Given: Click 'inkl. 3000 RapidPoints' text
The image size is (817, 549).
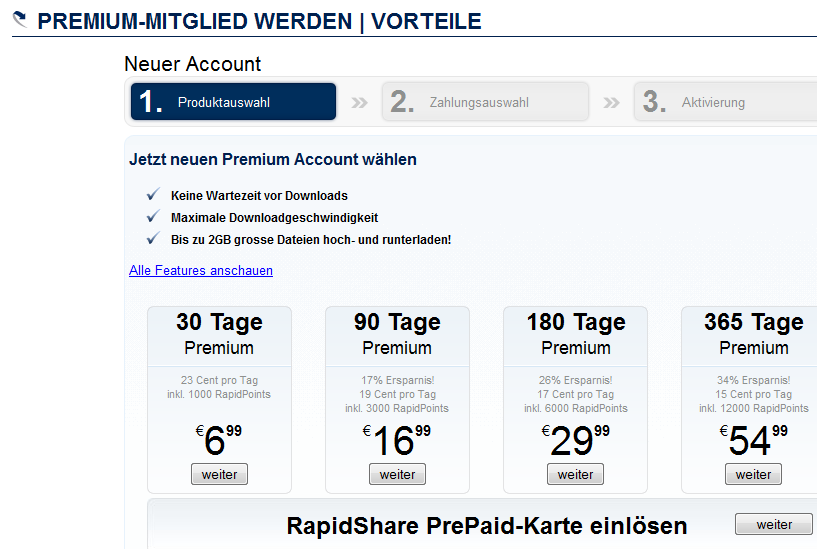Looking at the screenshot, I should pyautogui.click(x=397, y=408).
